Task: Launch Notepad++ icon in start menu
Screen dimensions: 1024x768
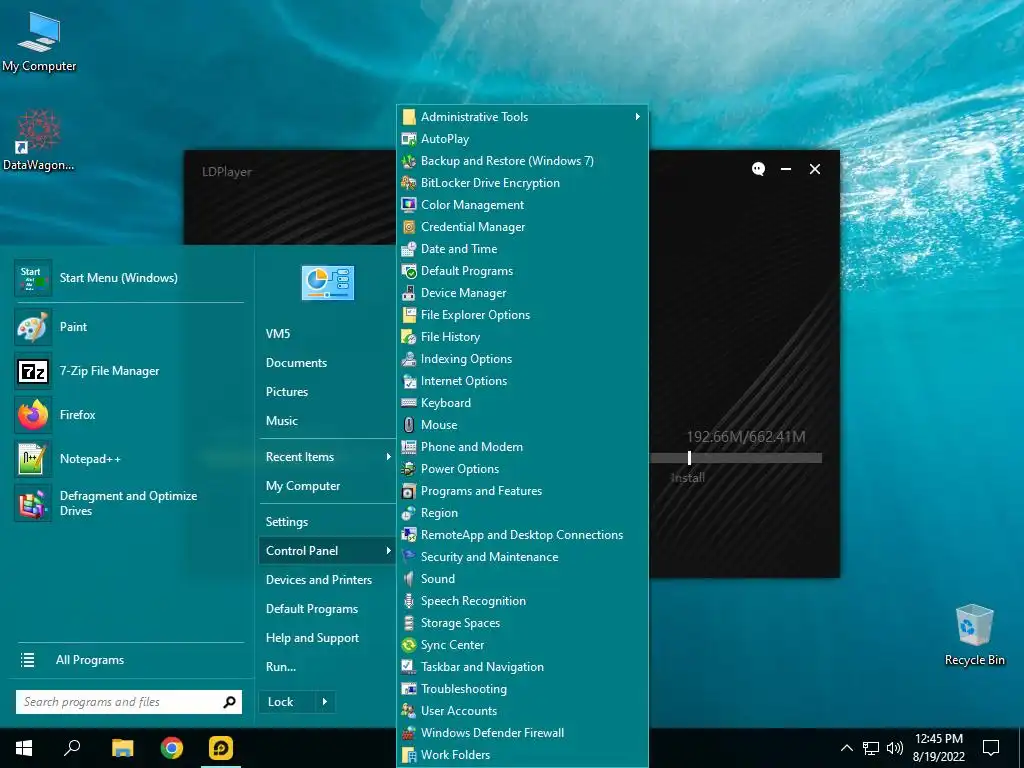Action: 33,458
